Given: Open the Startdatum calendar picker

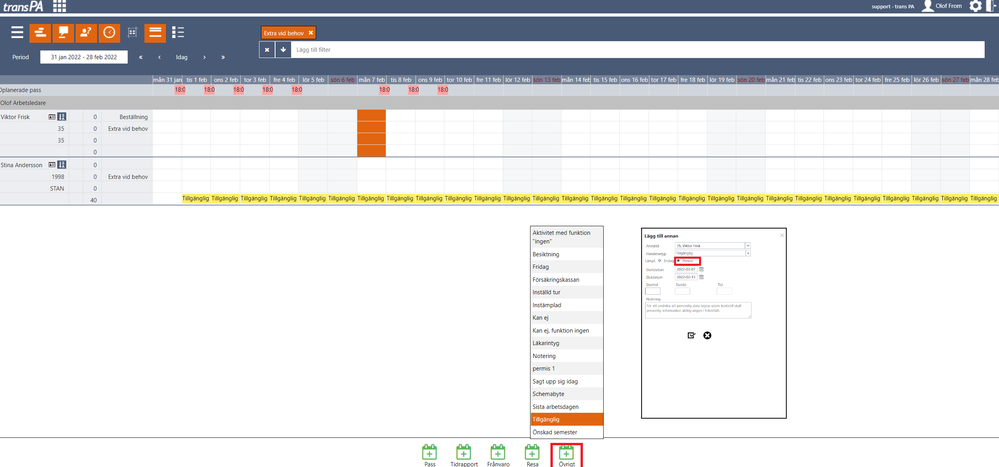Looking at the screenshot, I should (x=701, y=269).
